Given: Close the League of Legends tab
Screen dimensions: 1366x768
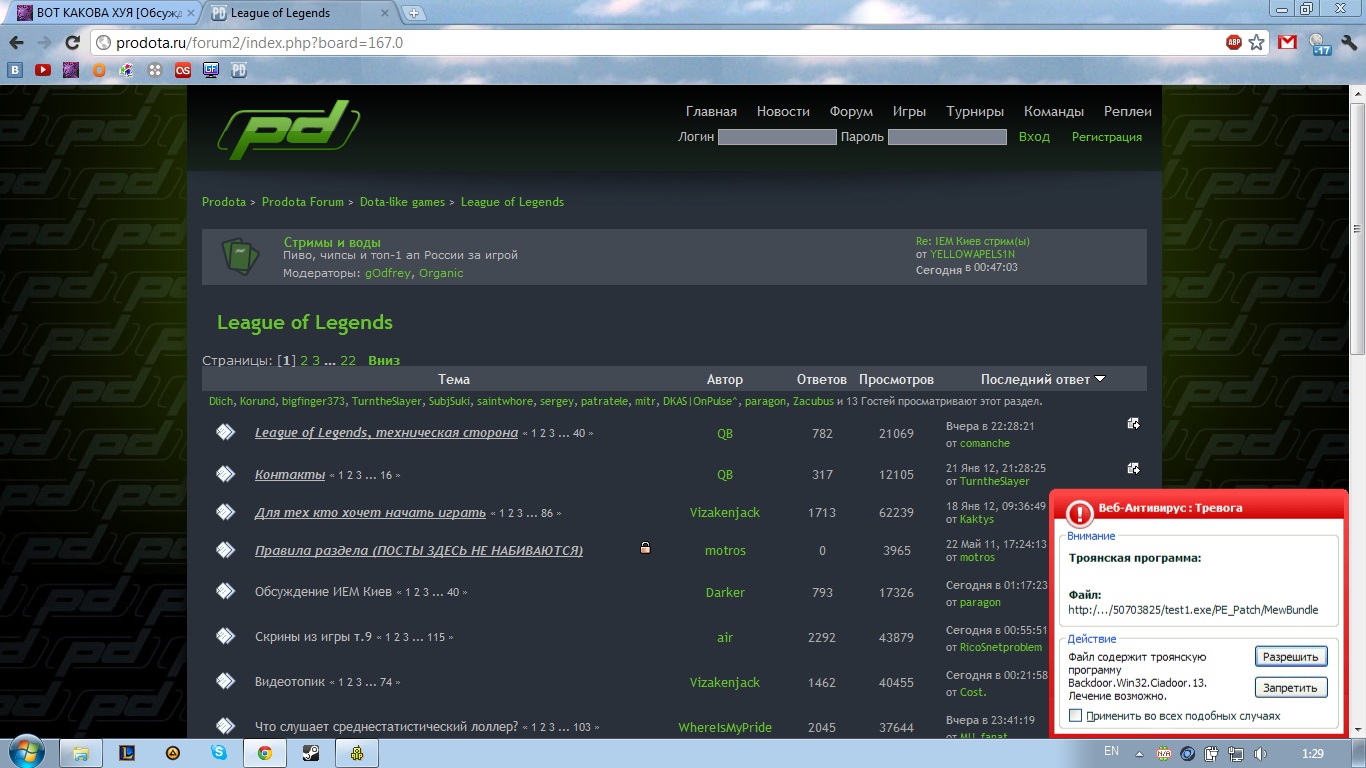Looking at the screenshot, I should (x=386, y=13).
